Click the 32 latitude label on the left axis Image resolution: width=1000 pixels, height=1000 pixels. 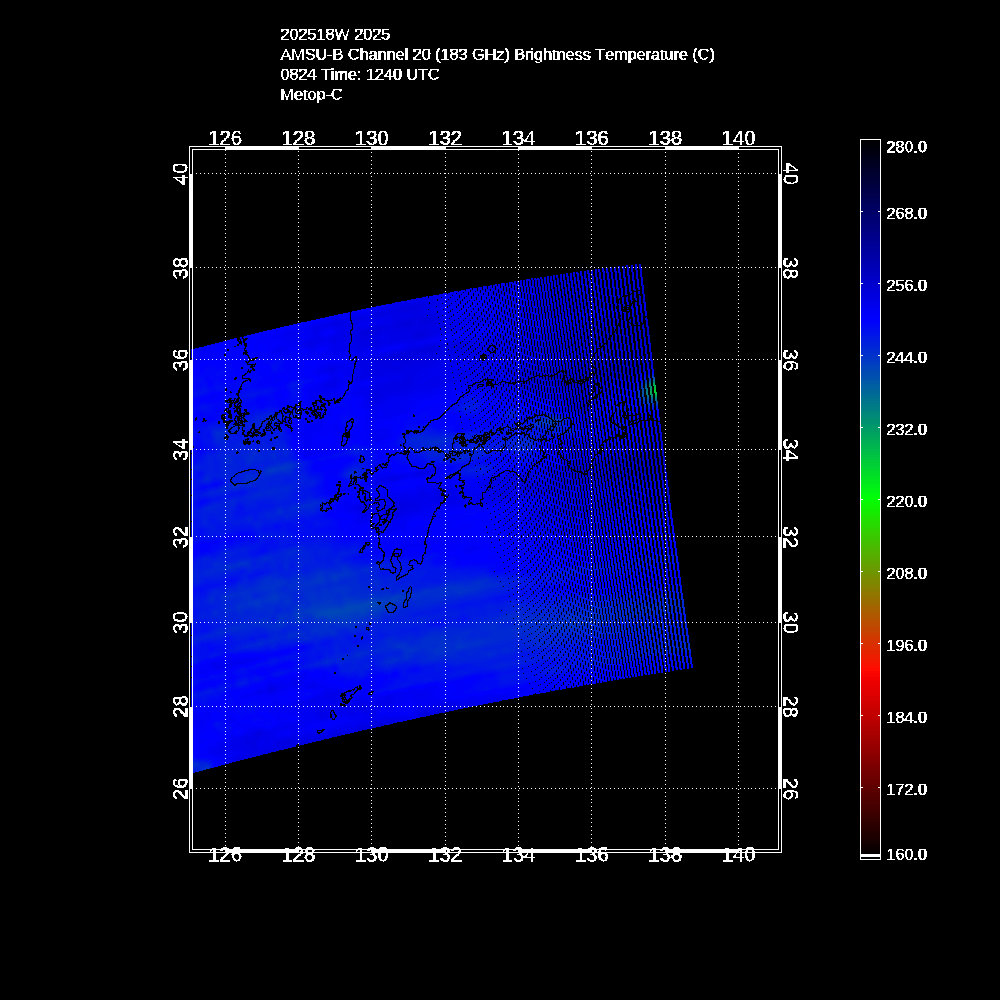[180, 536]
